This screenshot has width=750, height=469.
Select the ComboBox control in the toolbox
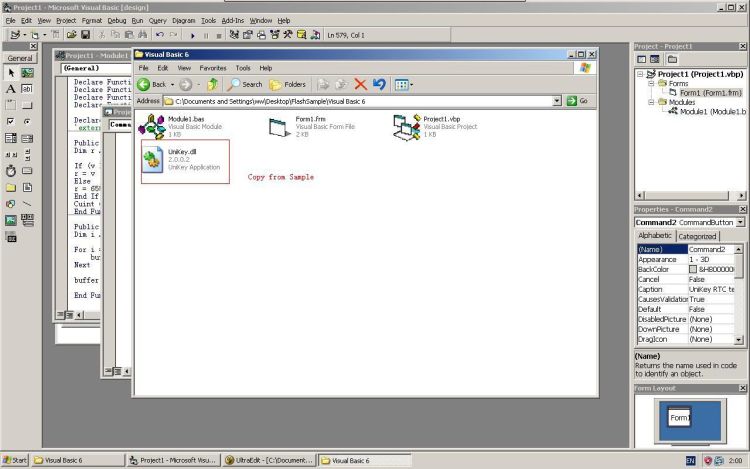coord(11,138)
